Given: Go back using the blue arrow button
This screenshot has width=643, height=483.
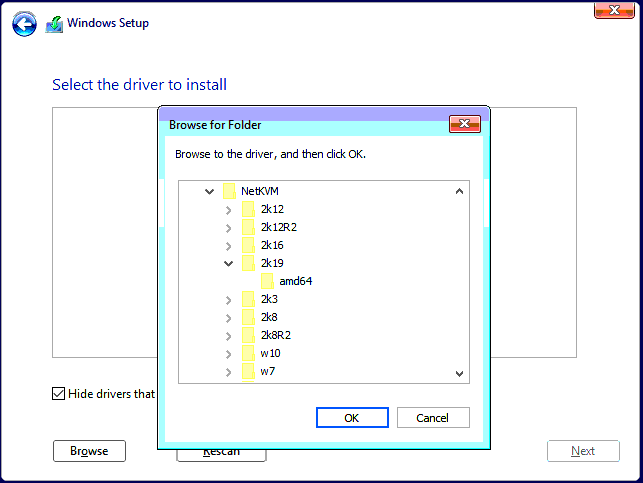Looking at the screenshot, I should click(x=24, y=24).
